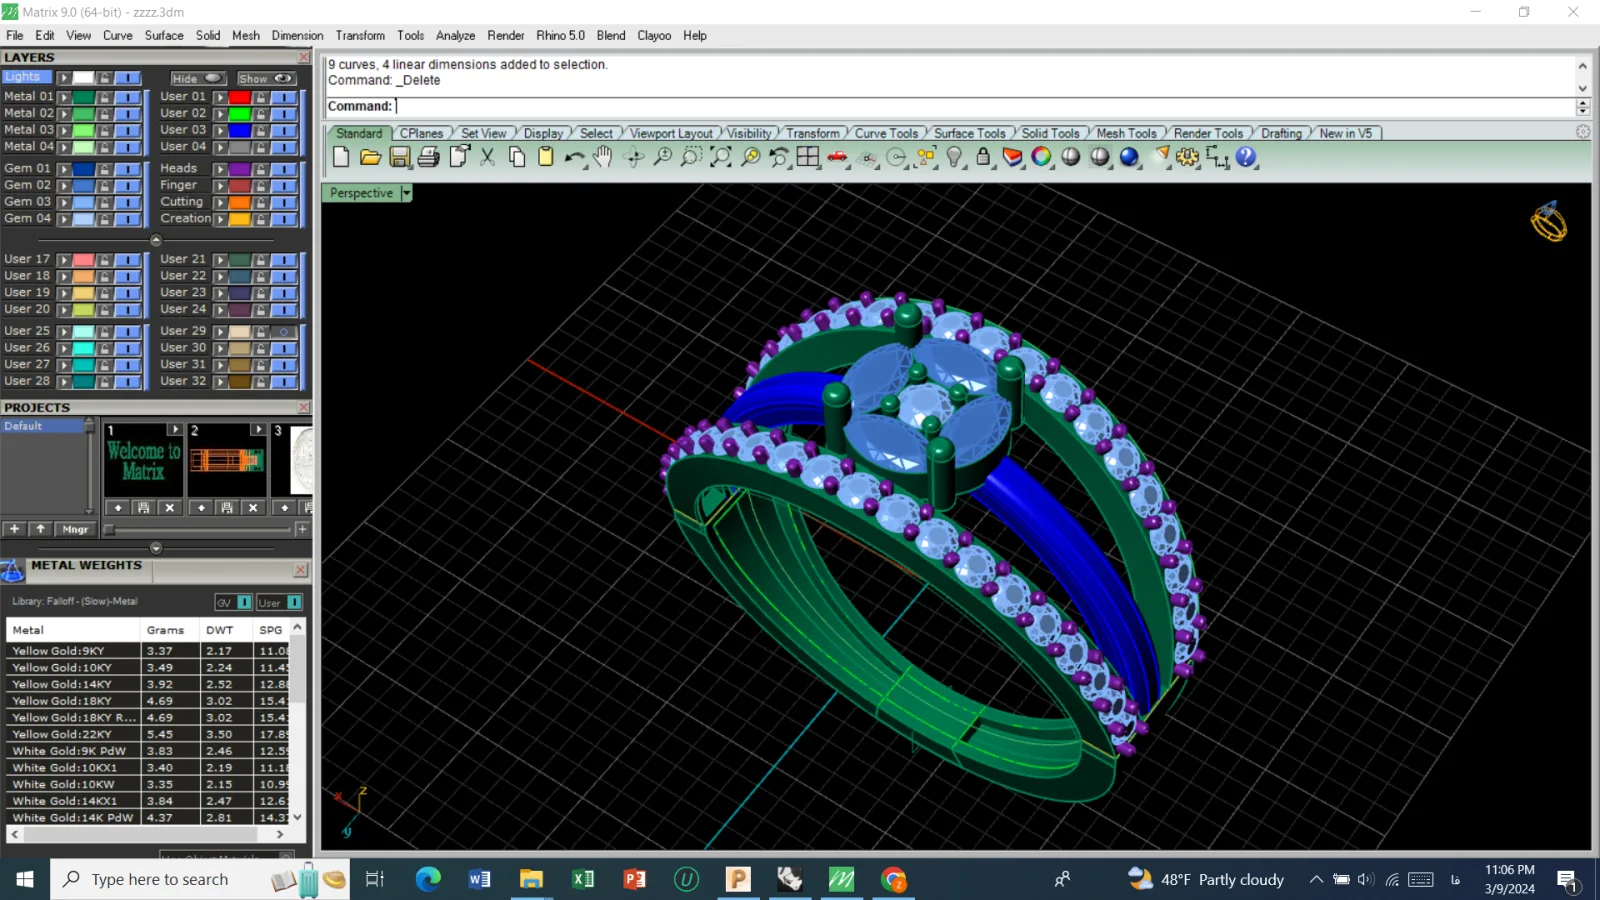Expand the Cutting layer arrow
Screen dimensions: 1600x900
[x=220, y=202]
